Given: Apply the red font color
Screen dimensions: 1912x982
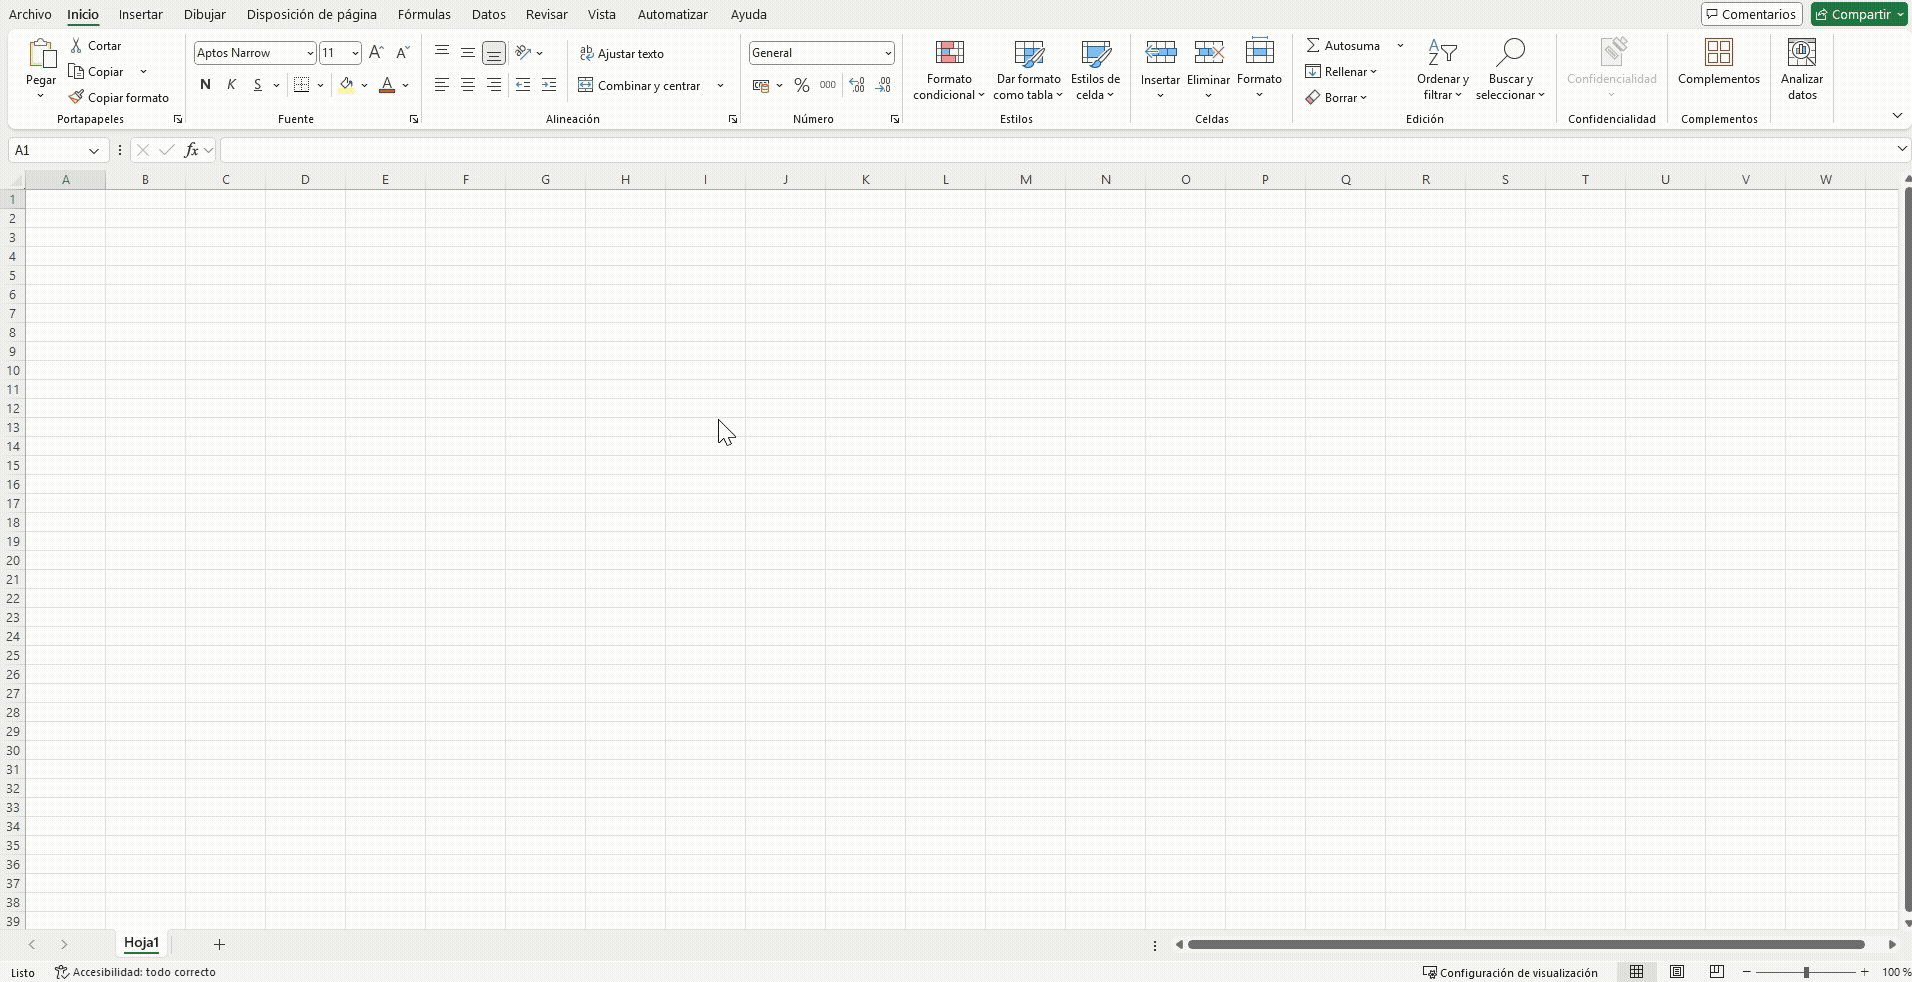Looking at the screenshot, I should (387, 85).
